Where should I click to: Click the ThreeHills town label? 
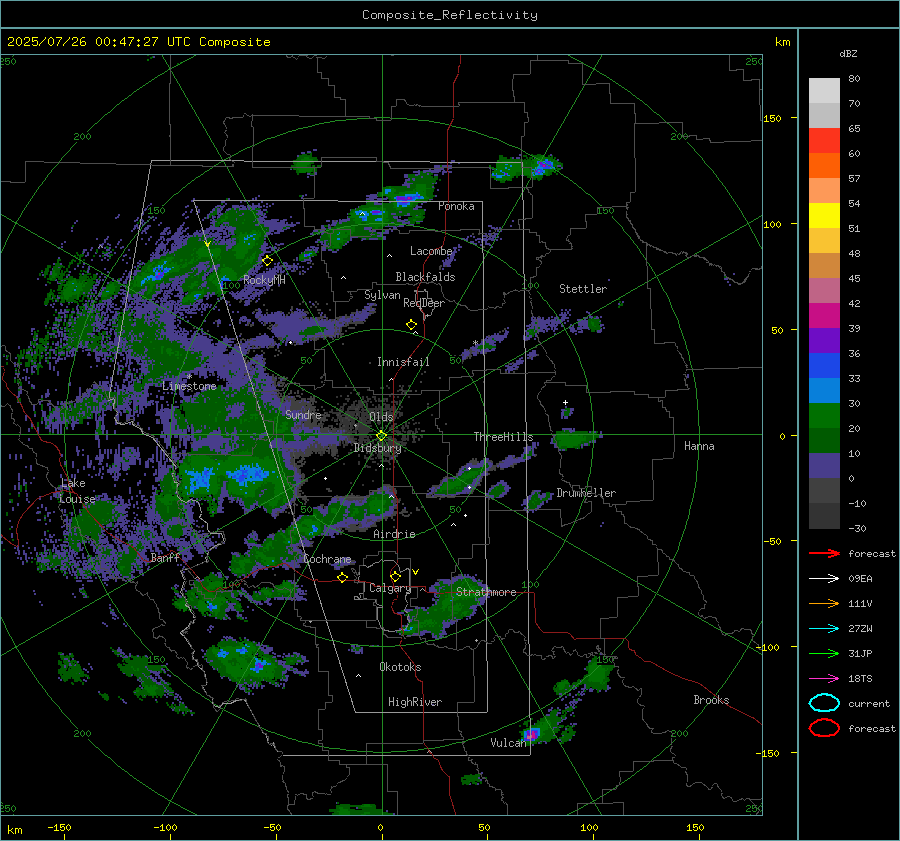[503, 437]
